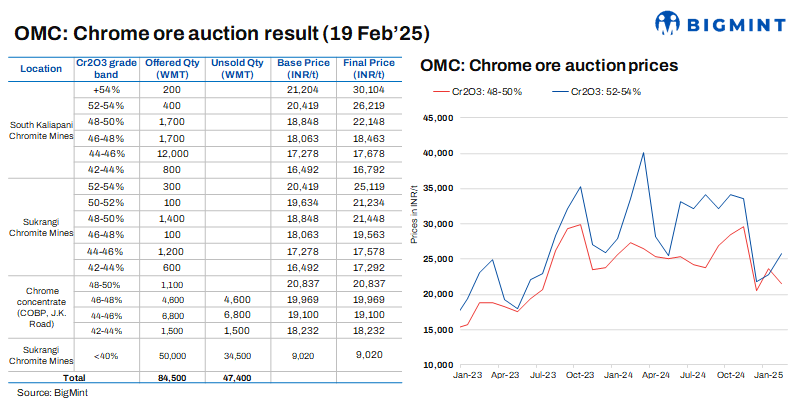Screen dimensions: 804x401
Task: Click the total unsold quantity 47,400
Action: pos(238,379)
